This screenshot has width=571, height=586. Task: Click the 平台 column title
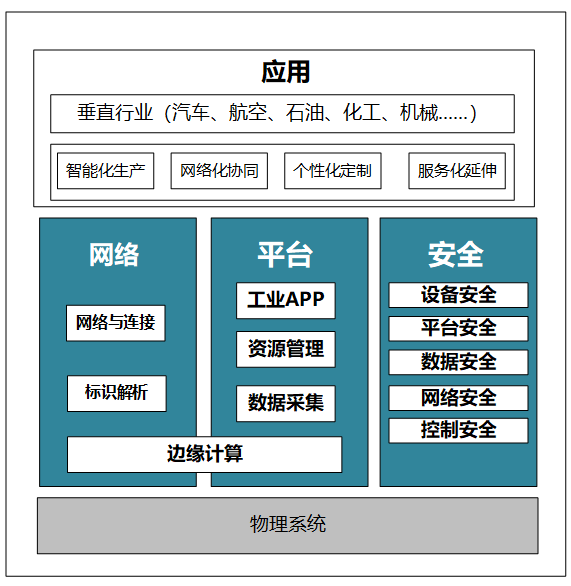click(286, 255)
